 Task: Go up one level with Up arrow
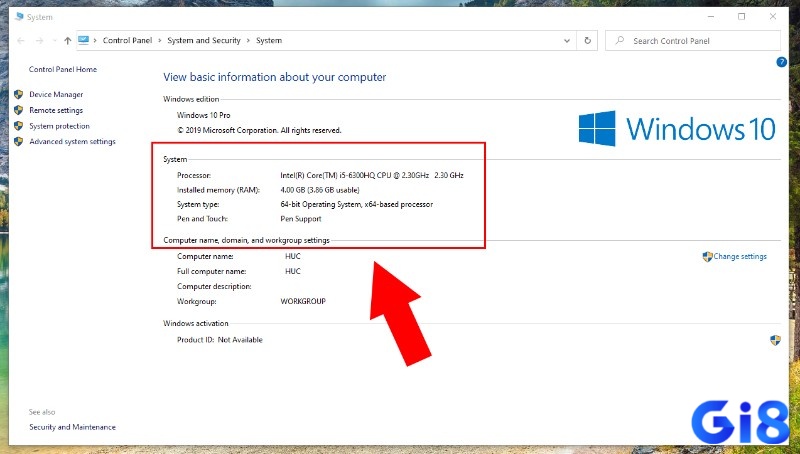click(67, 40)
